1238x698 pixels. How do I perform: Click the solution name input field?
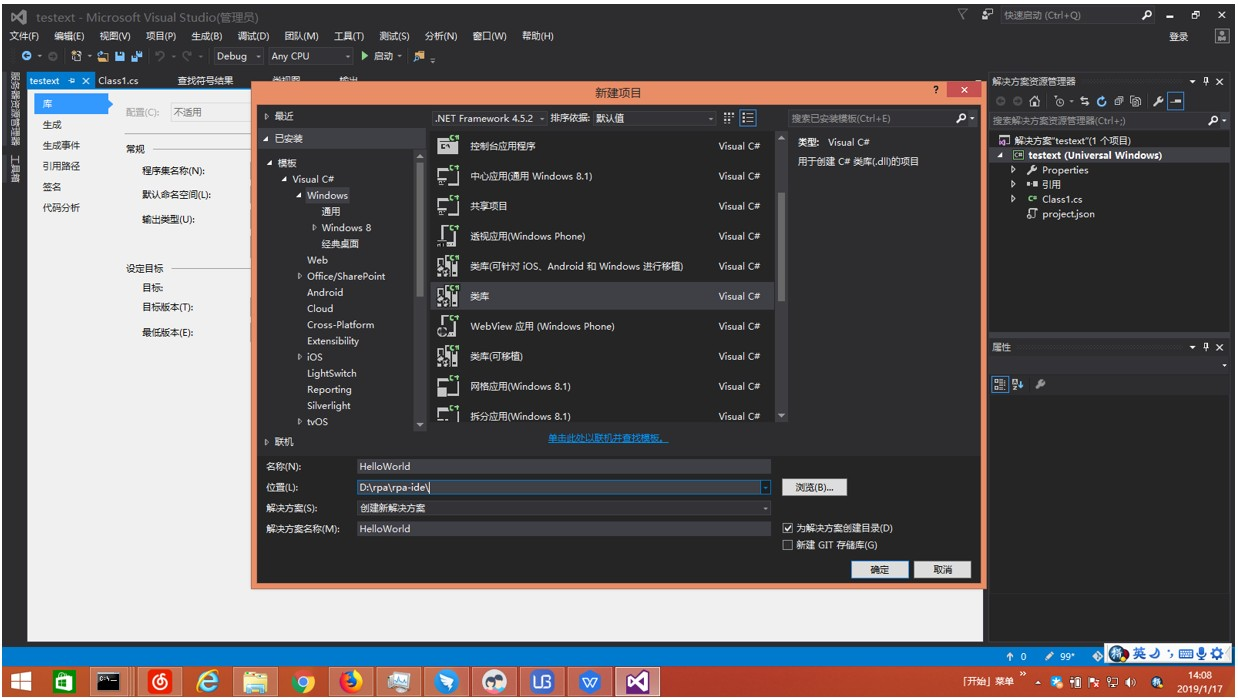point(564,529)
